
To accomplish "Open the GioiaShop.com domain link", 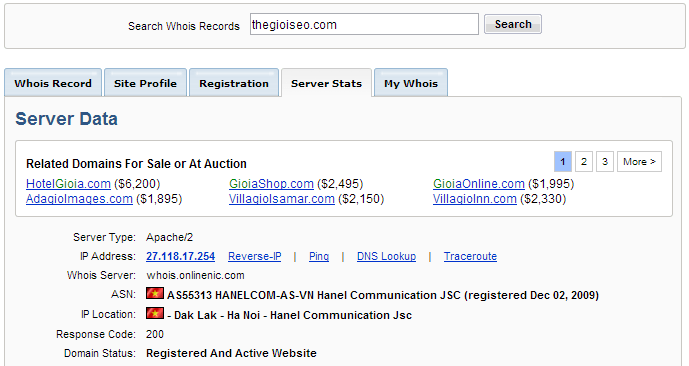I will tap(271, 184).
